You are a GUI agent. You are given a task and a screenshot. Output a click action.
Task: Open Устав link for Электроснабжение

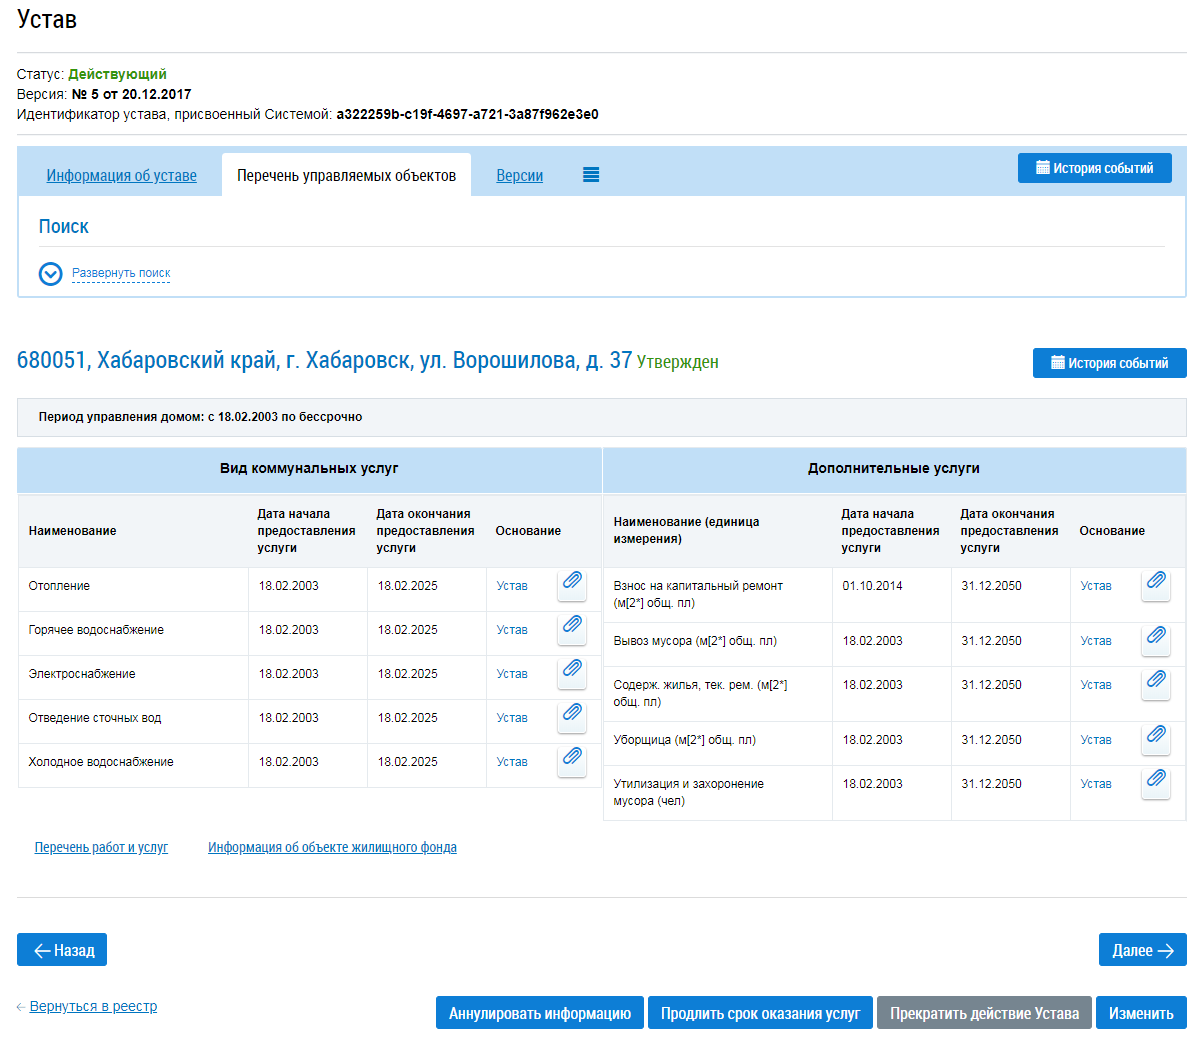512,674
